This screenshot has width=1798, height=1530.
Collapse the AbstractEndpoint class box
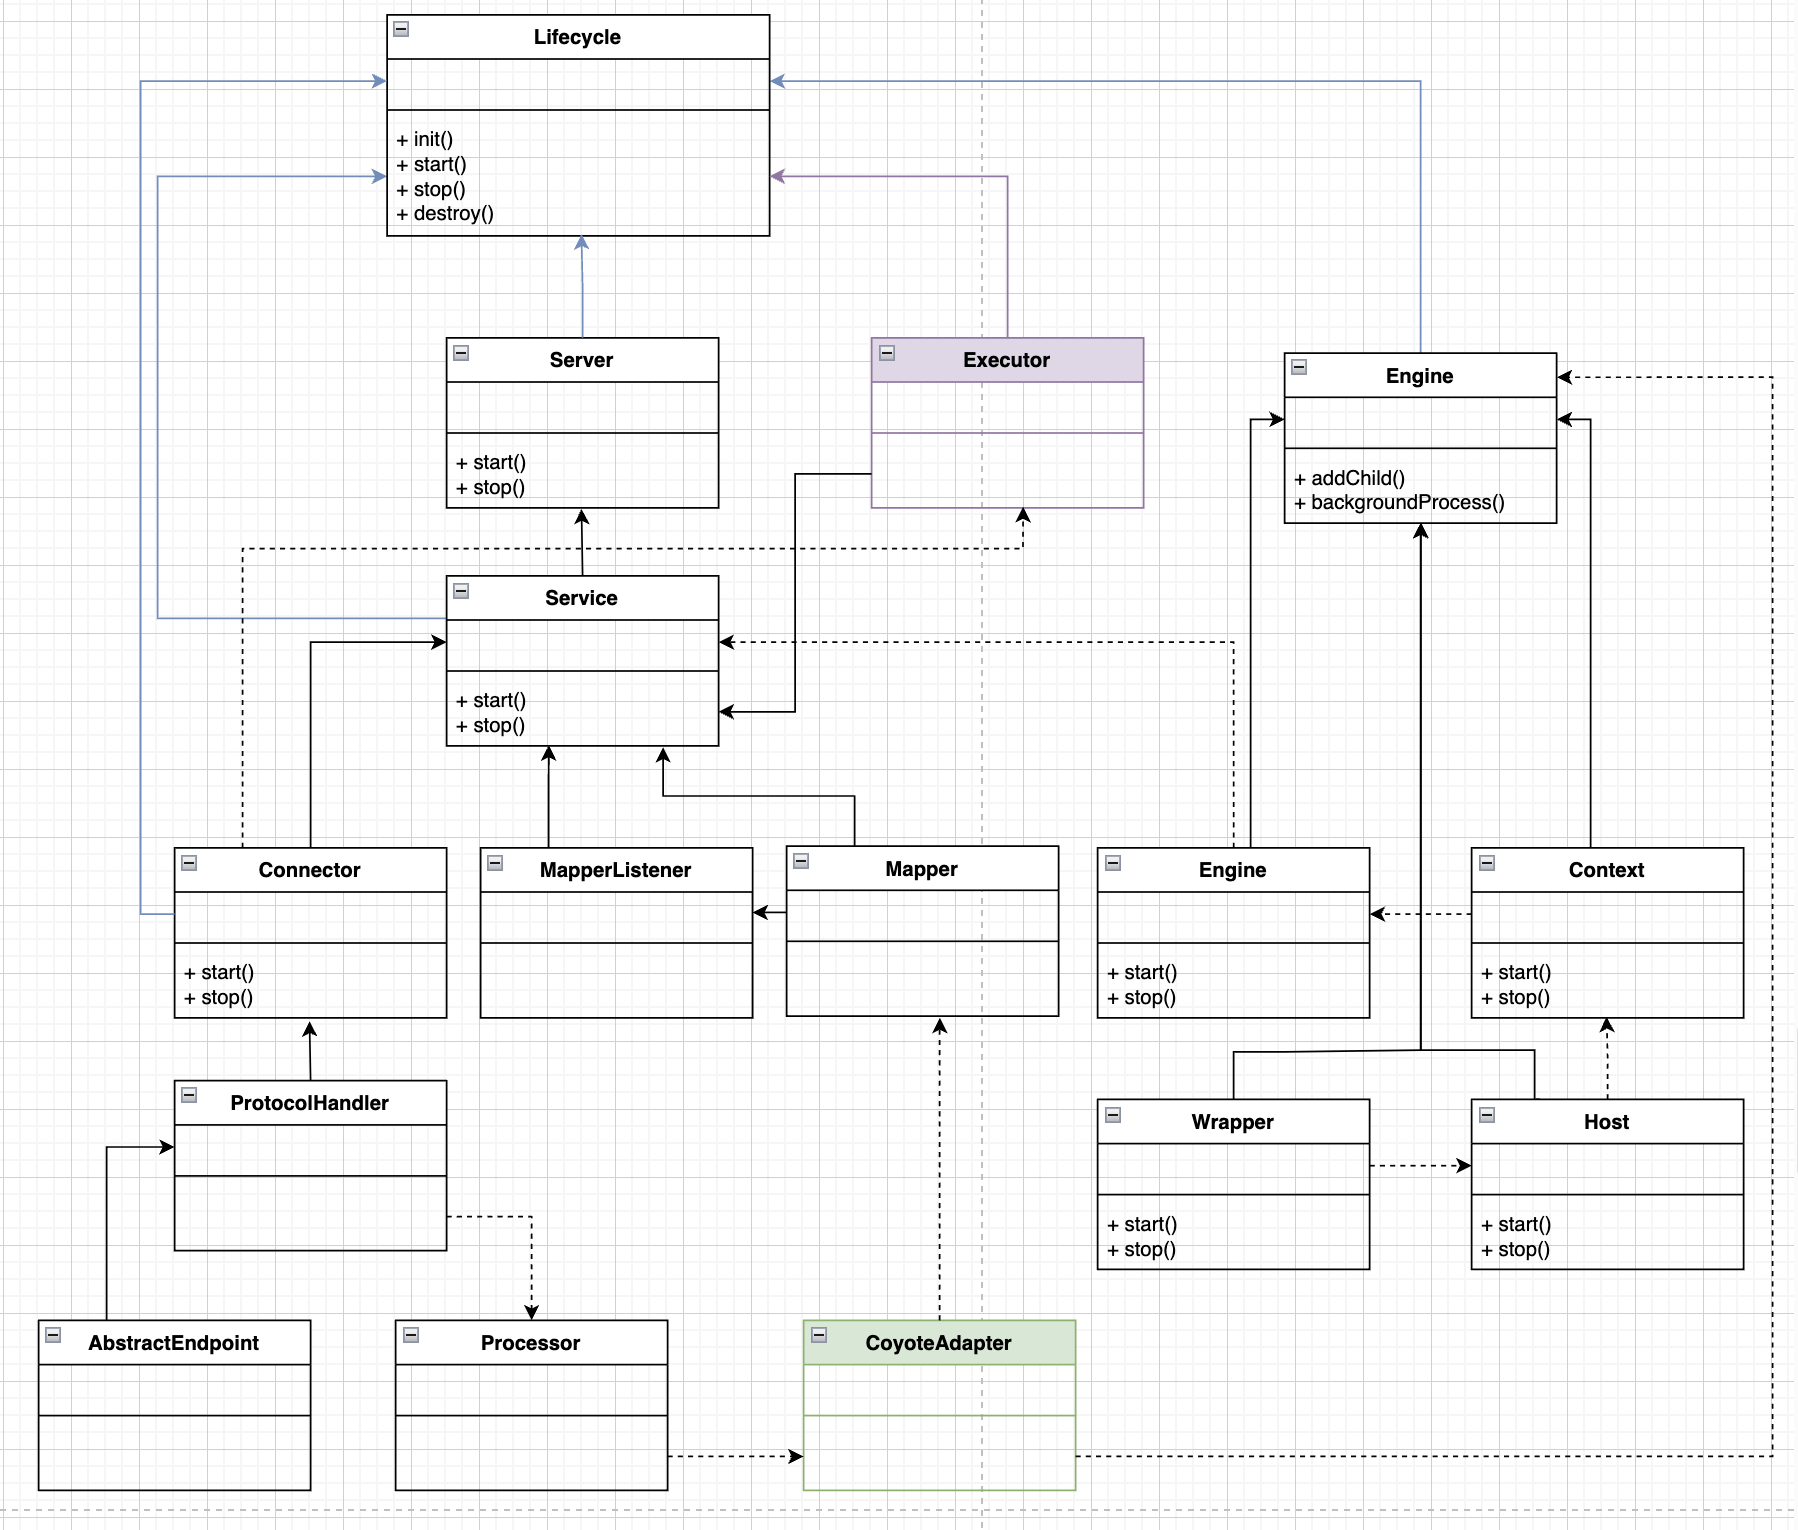pyautogui.click(x=54, y=1335)
